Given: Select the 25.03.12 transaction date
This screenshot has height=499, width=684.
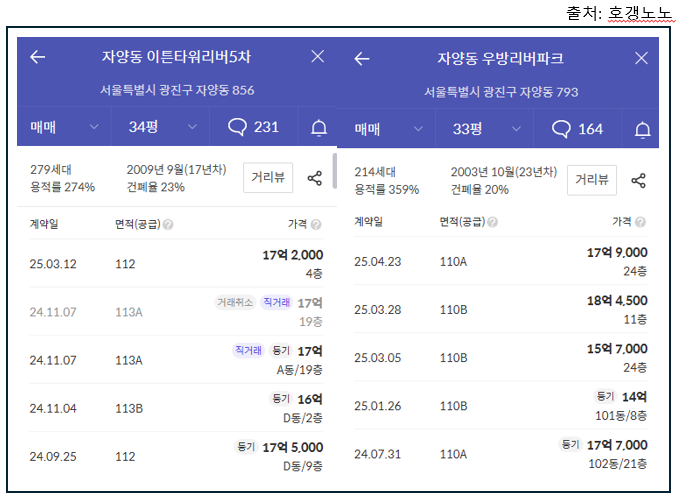Looking at the screenshot, I should point(53,264).
